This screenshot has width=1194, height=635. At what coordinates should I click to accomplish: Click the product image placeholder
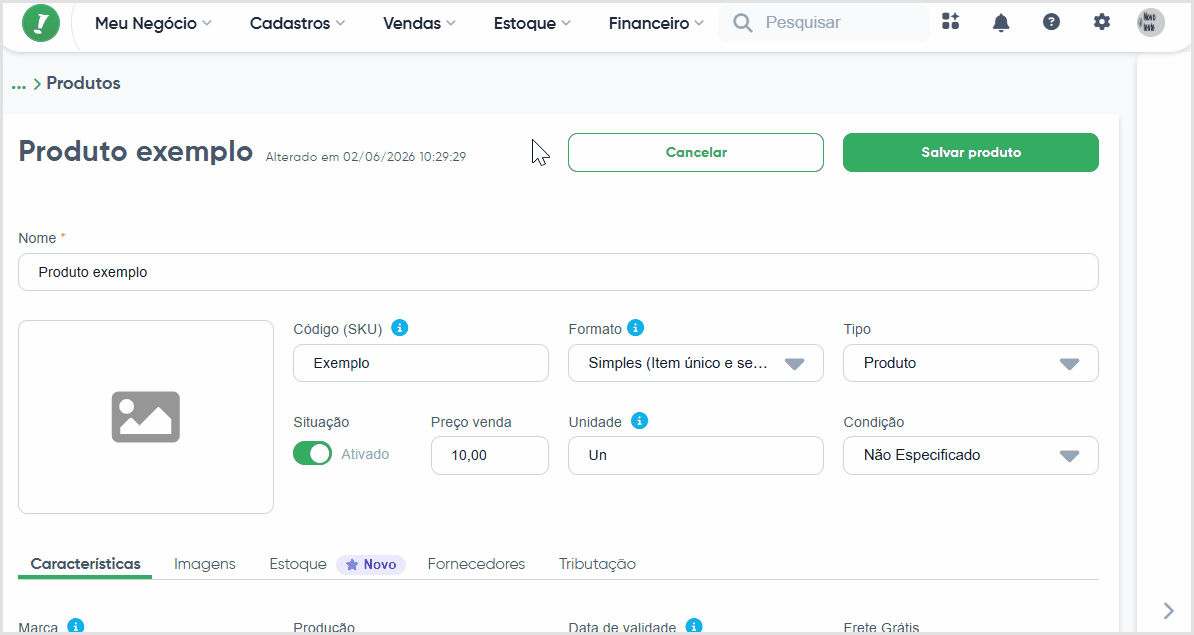145,416
